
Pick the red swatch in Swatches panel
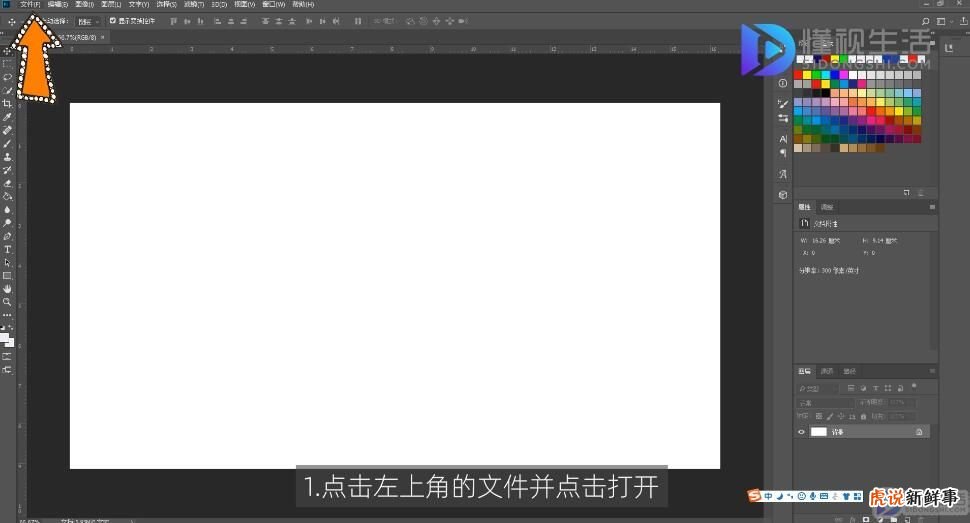(798, 75)
